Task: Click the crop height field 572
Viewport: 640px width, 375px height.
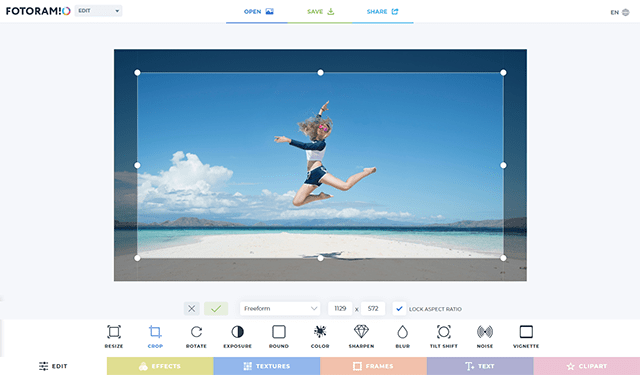Action: tap(373, 308)
